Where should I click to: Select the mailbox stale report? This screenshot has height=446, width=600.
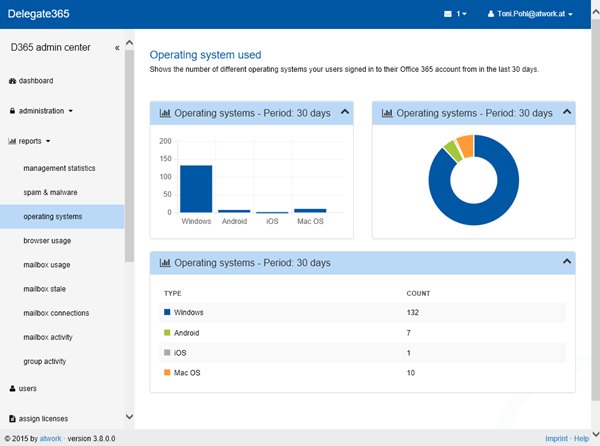pos(47,289)
